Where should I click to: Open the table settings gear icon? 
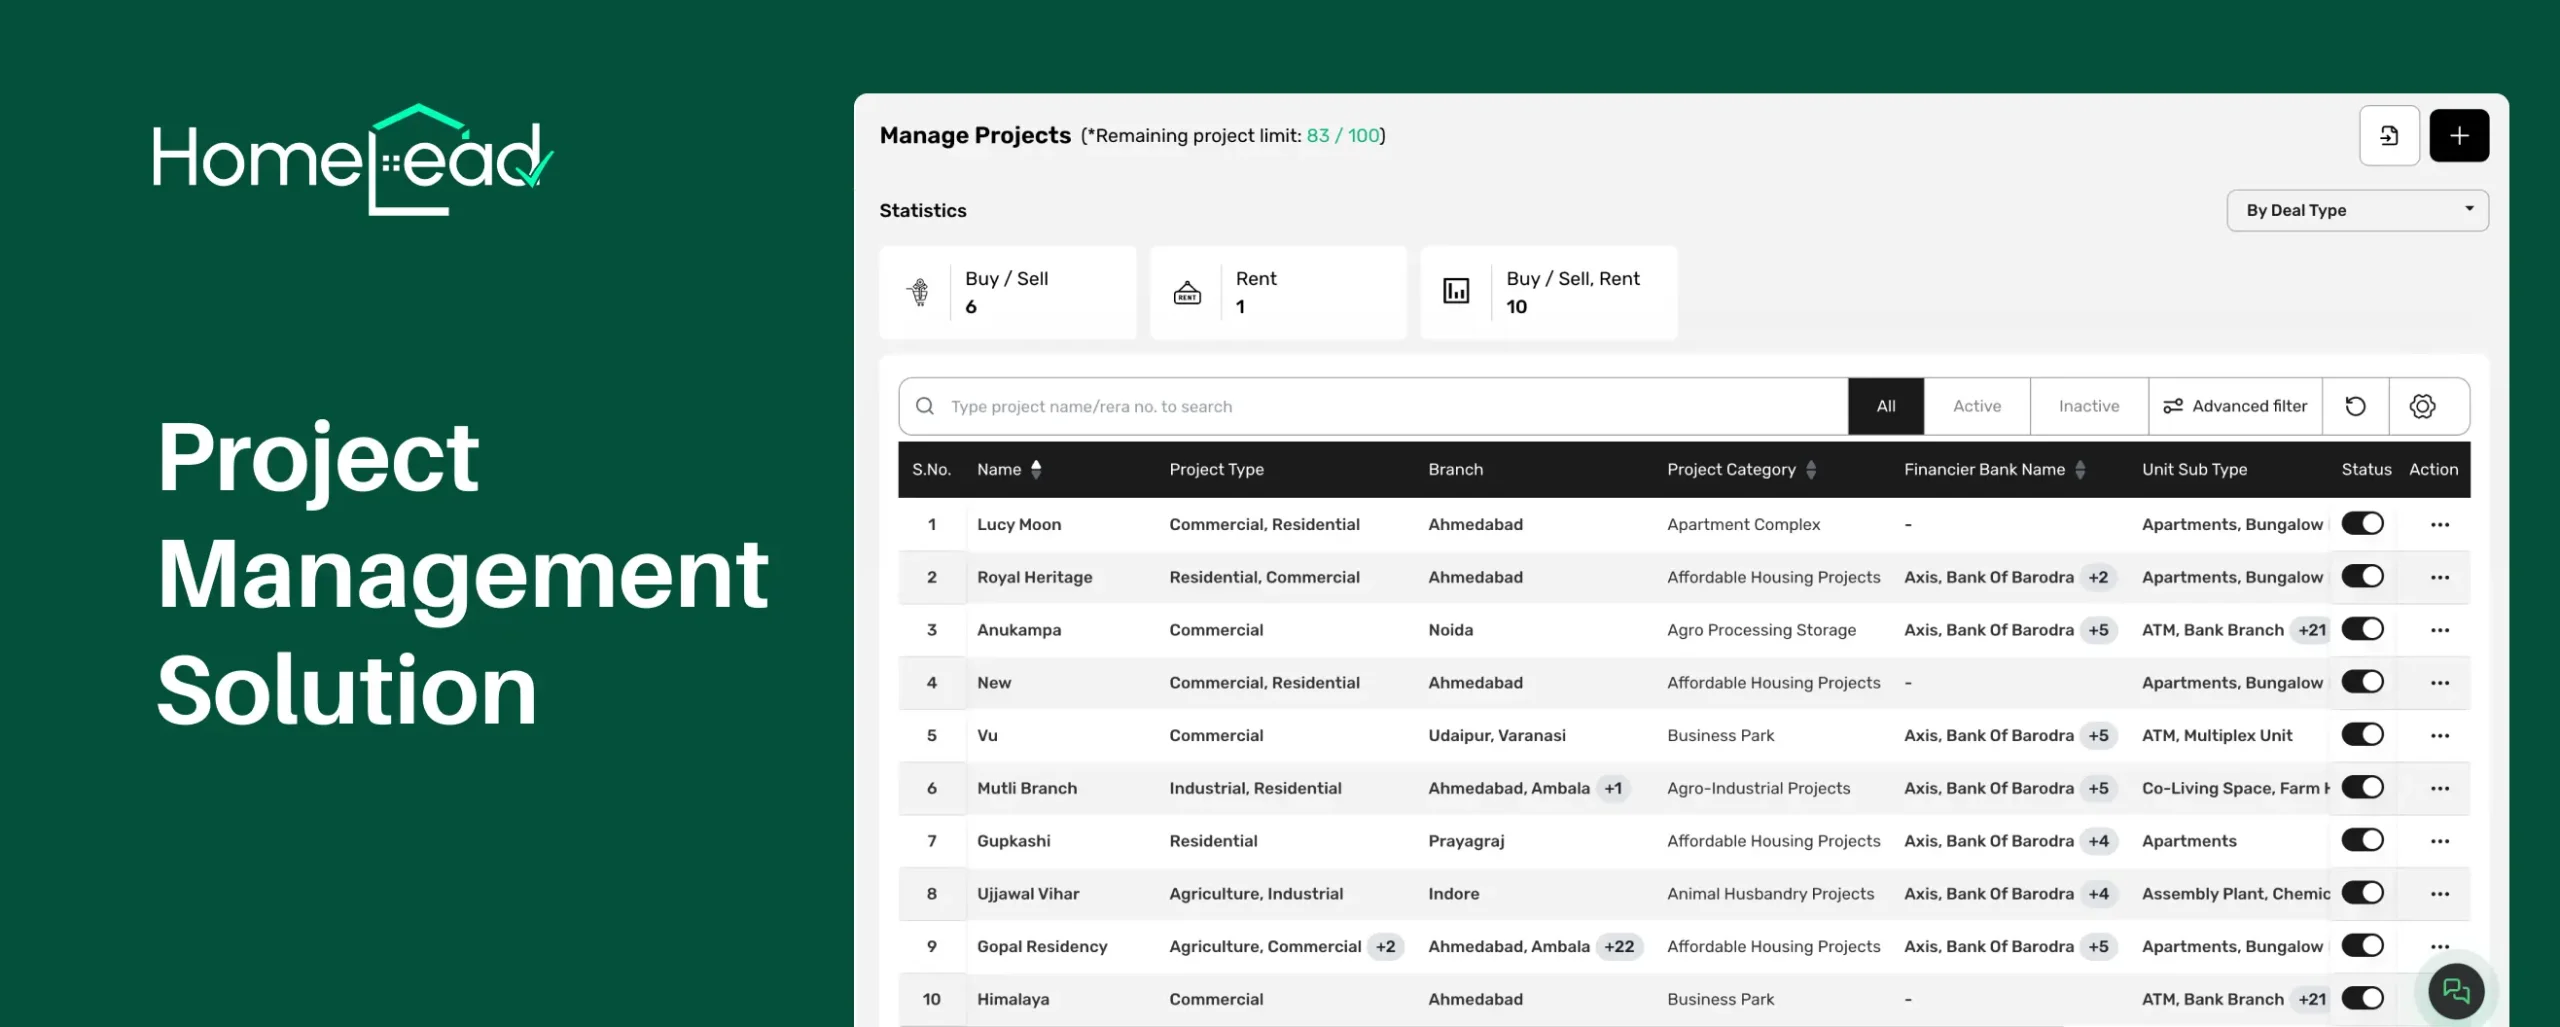[2423, 406]
